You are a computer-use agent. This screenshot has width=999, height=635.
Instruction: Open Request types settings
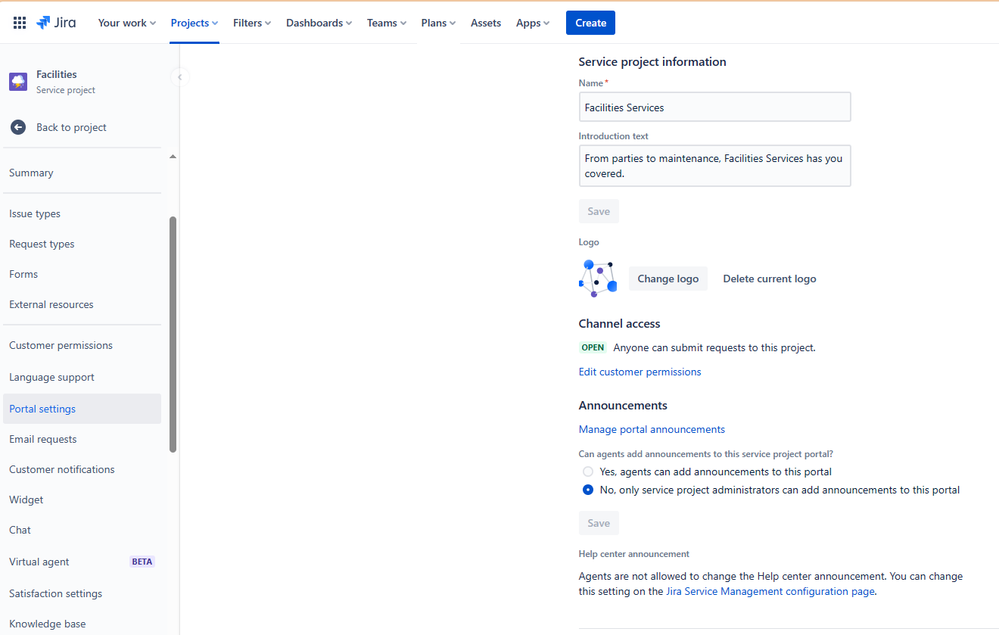pos(82,244)
